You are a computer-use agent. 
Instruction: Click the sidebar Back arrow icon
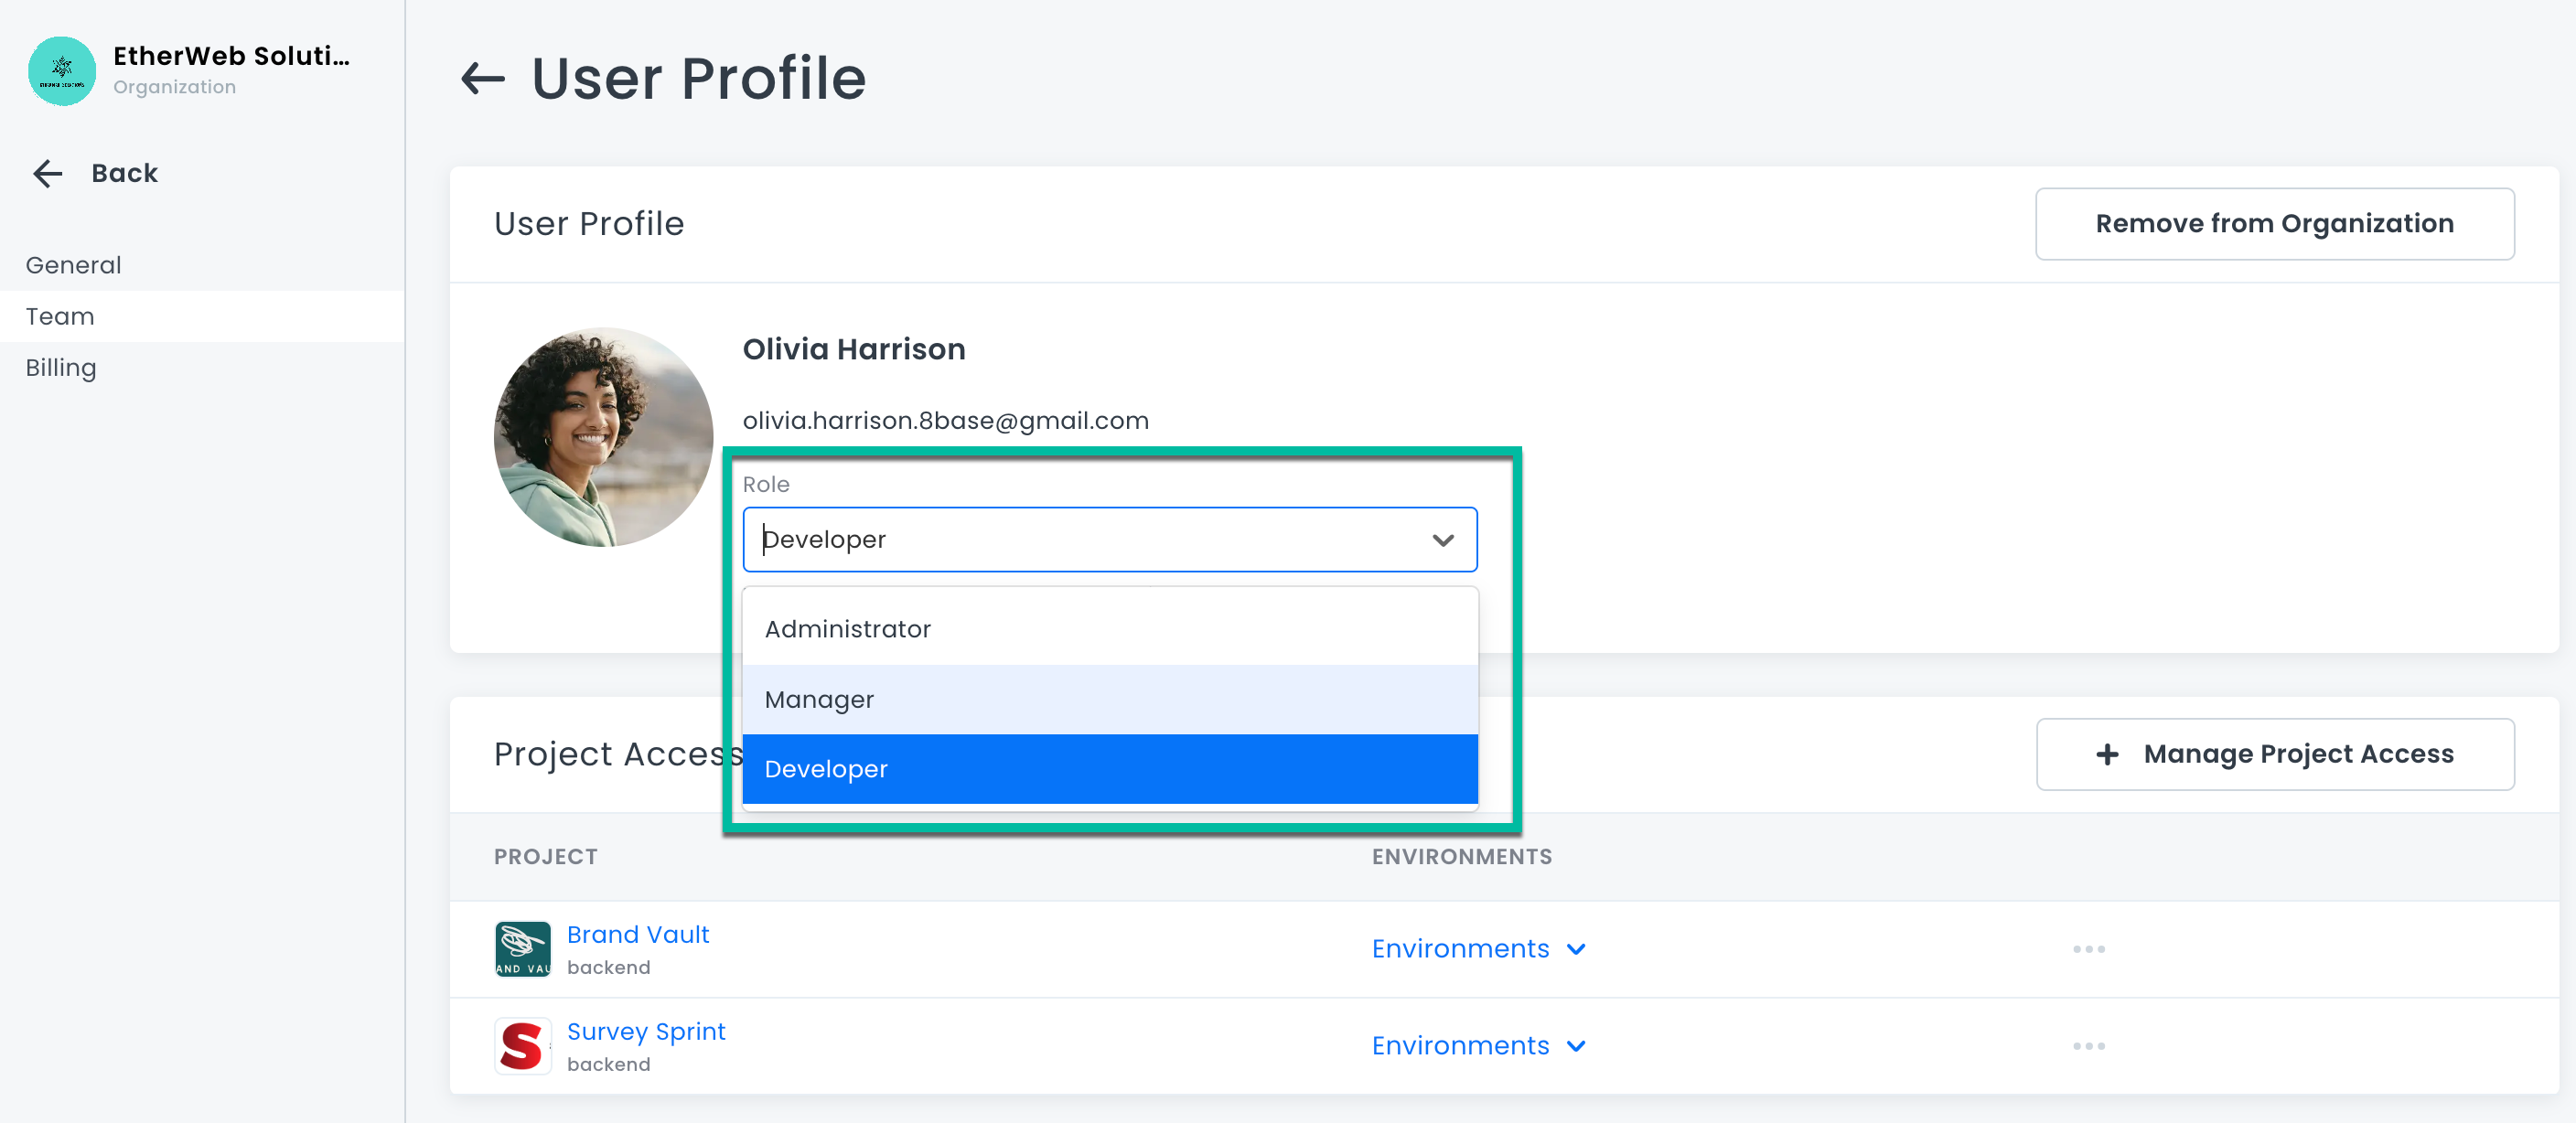47,173
